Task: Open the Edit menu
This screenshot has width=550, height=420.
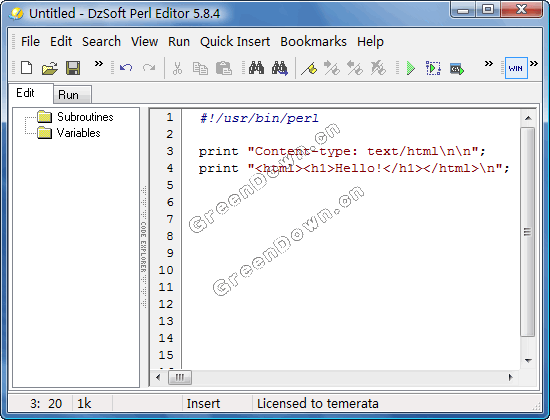Action: pyautogui.click(x=61, y=41)
